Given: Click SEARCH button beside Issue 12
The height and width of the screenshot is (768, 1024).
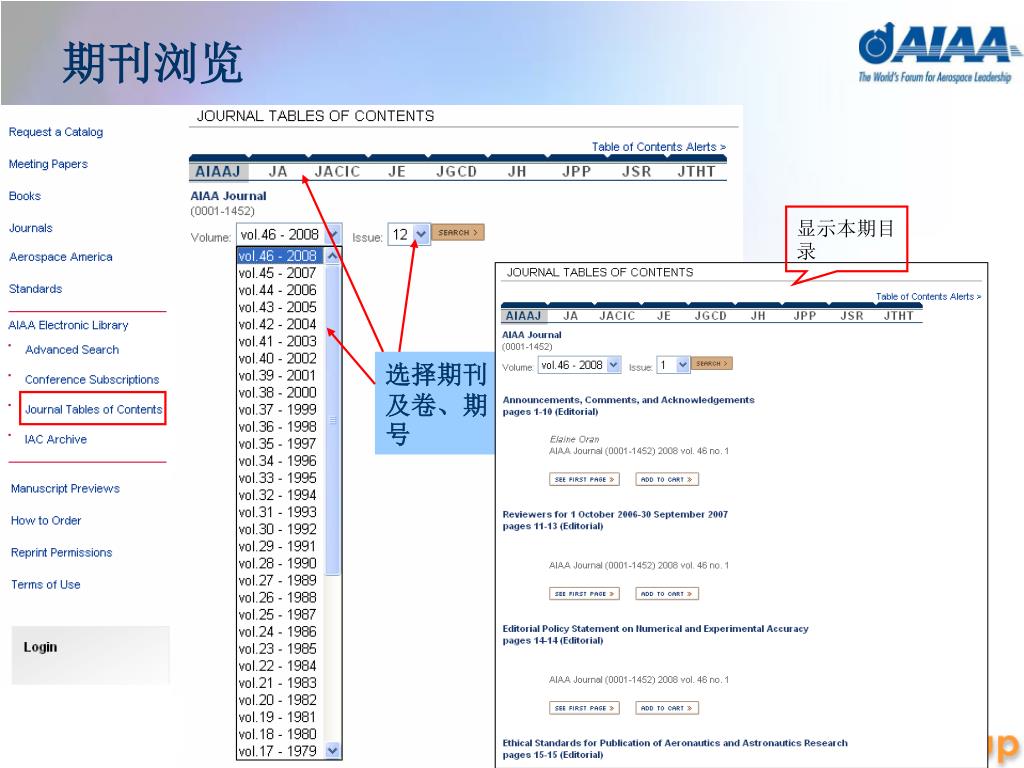Looking at the screenshot, I should tap(458, 232).
